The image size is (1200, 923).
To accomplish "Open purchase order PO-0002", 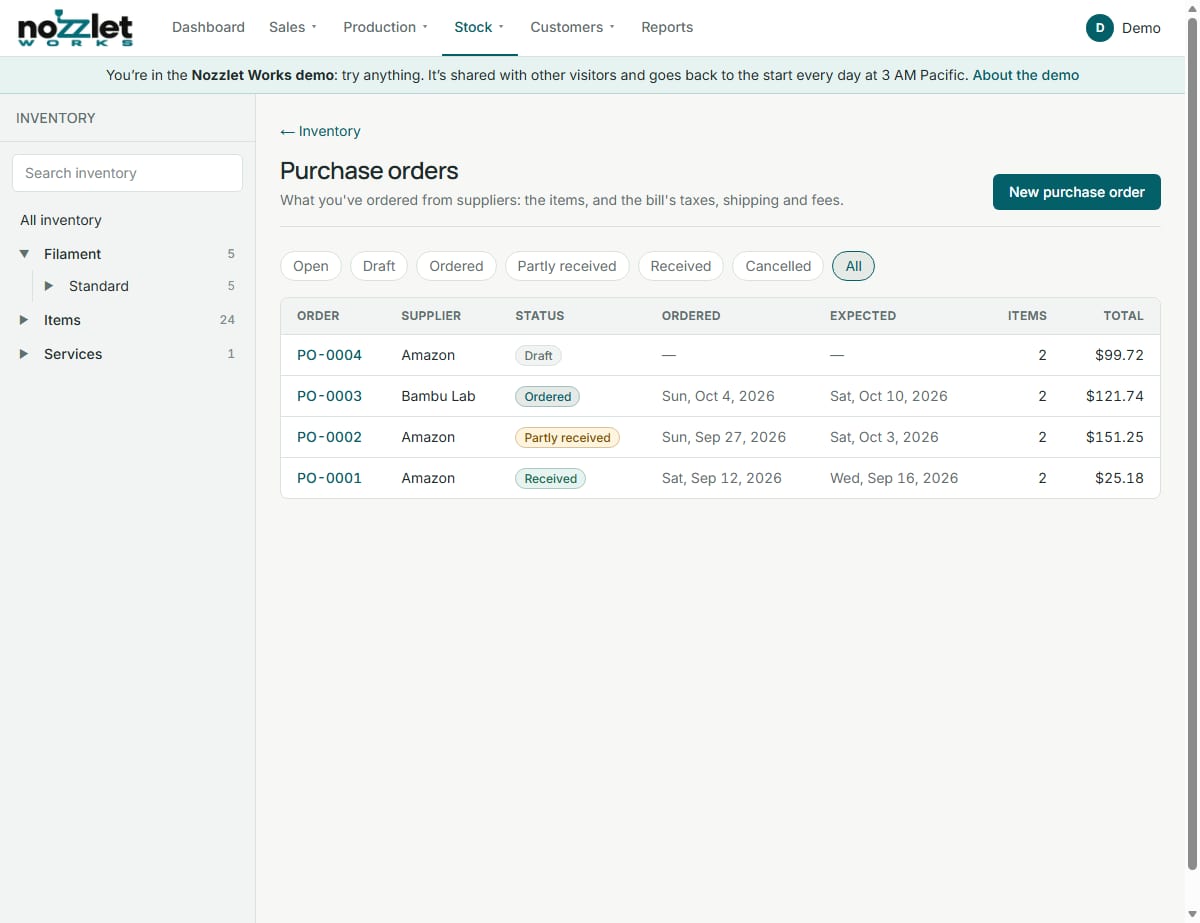I will coord(329,437).
